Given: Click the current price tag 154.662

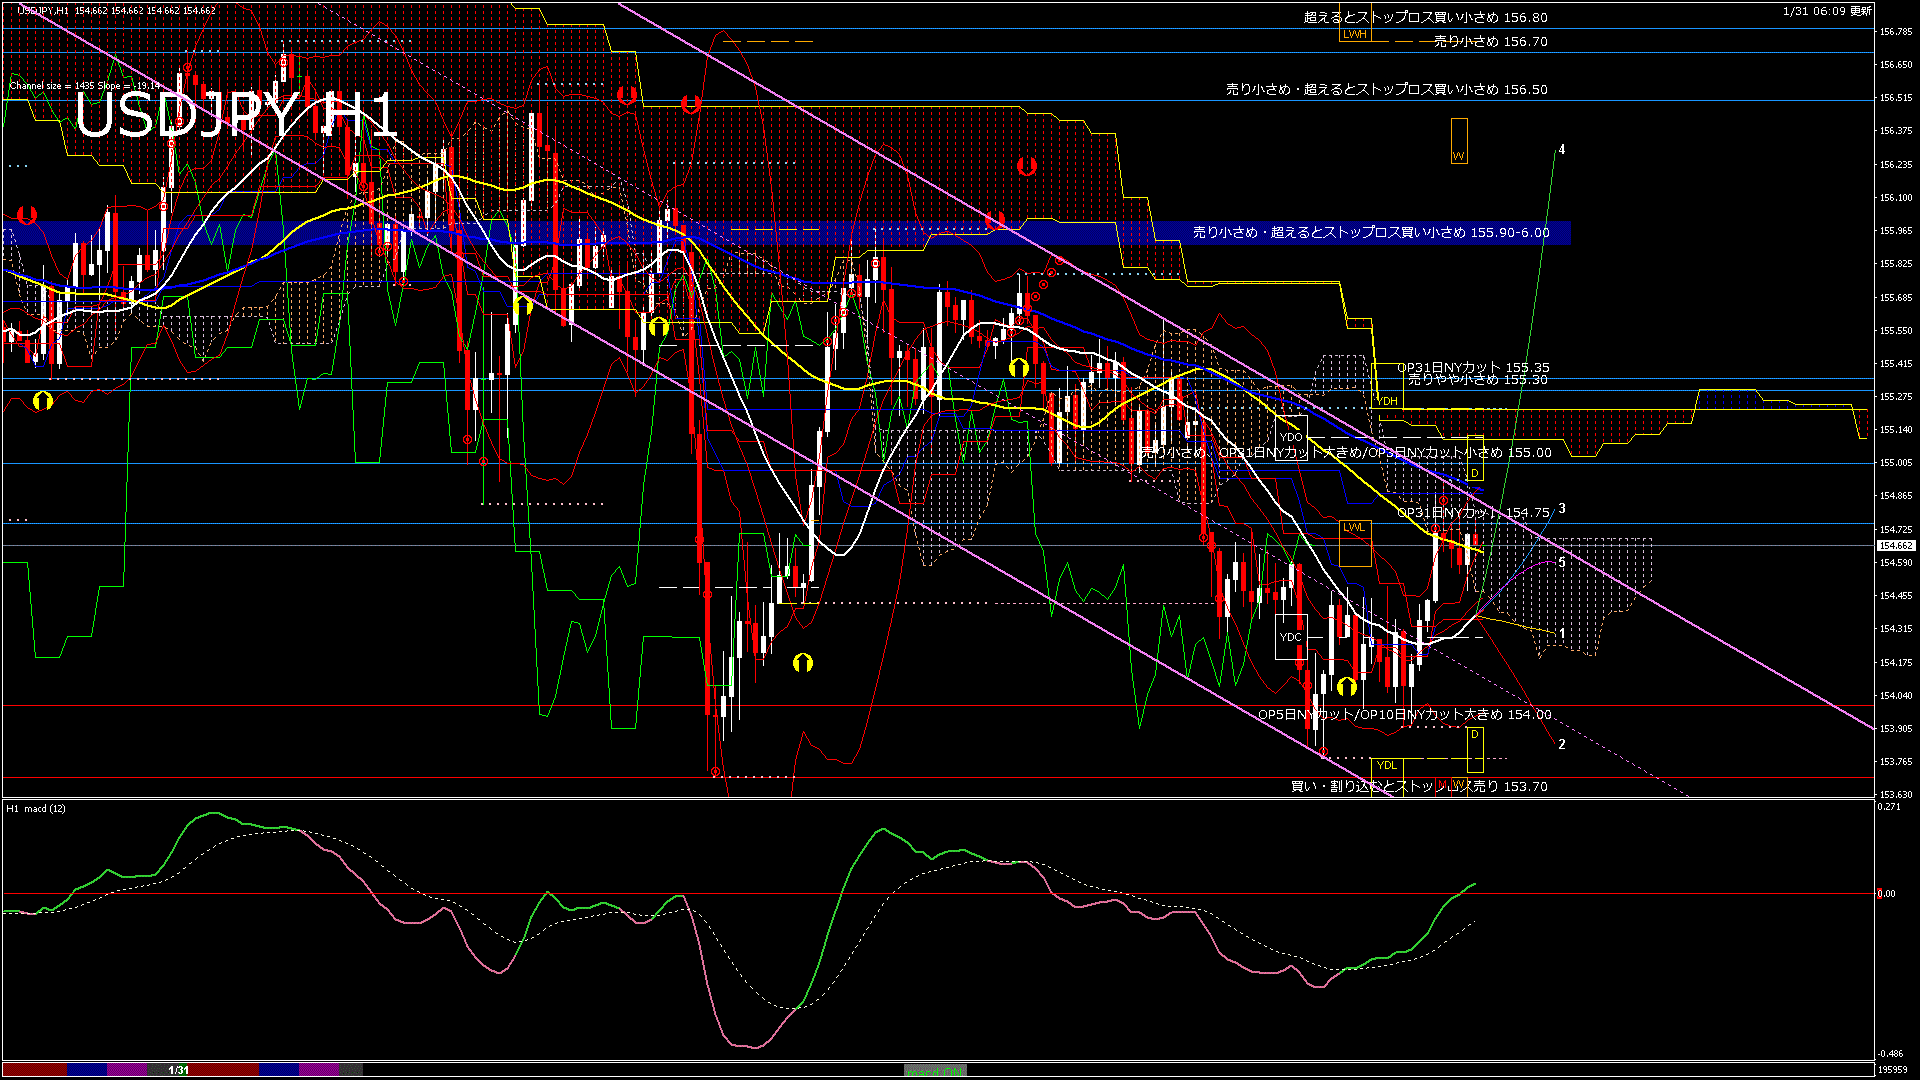Looking at the screenshot, I should pos(1895,546).
